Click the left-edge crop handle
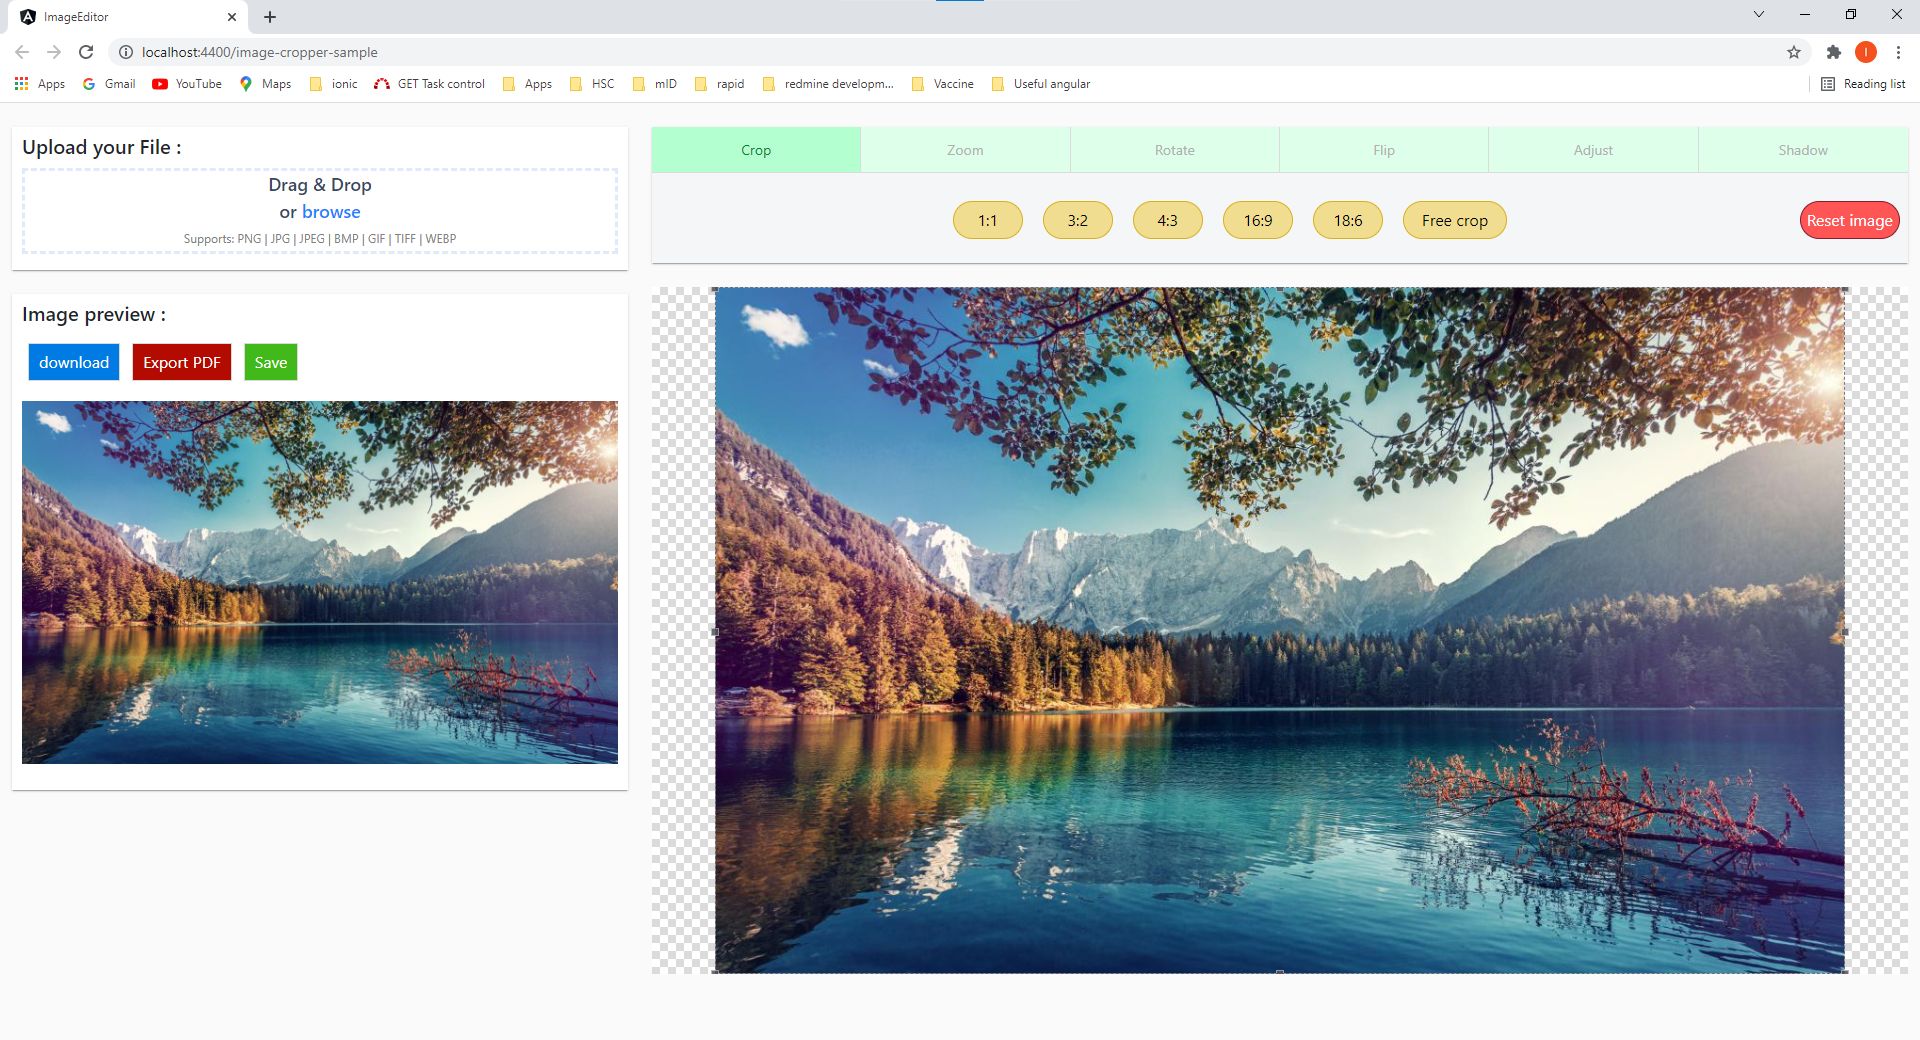The width and height of the screenshot is (1920, 1040). (715, 632)
